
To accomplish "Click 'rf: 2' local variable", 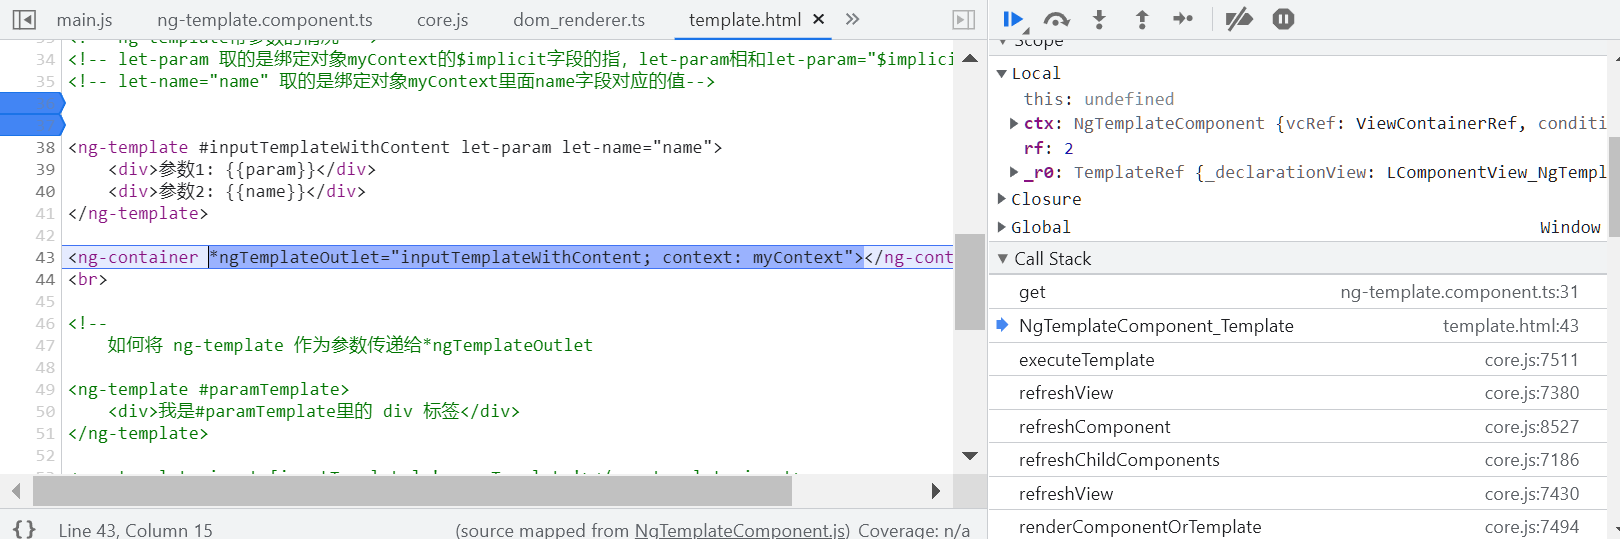I will [1048, 148].
